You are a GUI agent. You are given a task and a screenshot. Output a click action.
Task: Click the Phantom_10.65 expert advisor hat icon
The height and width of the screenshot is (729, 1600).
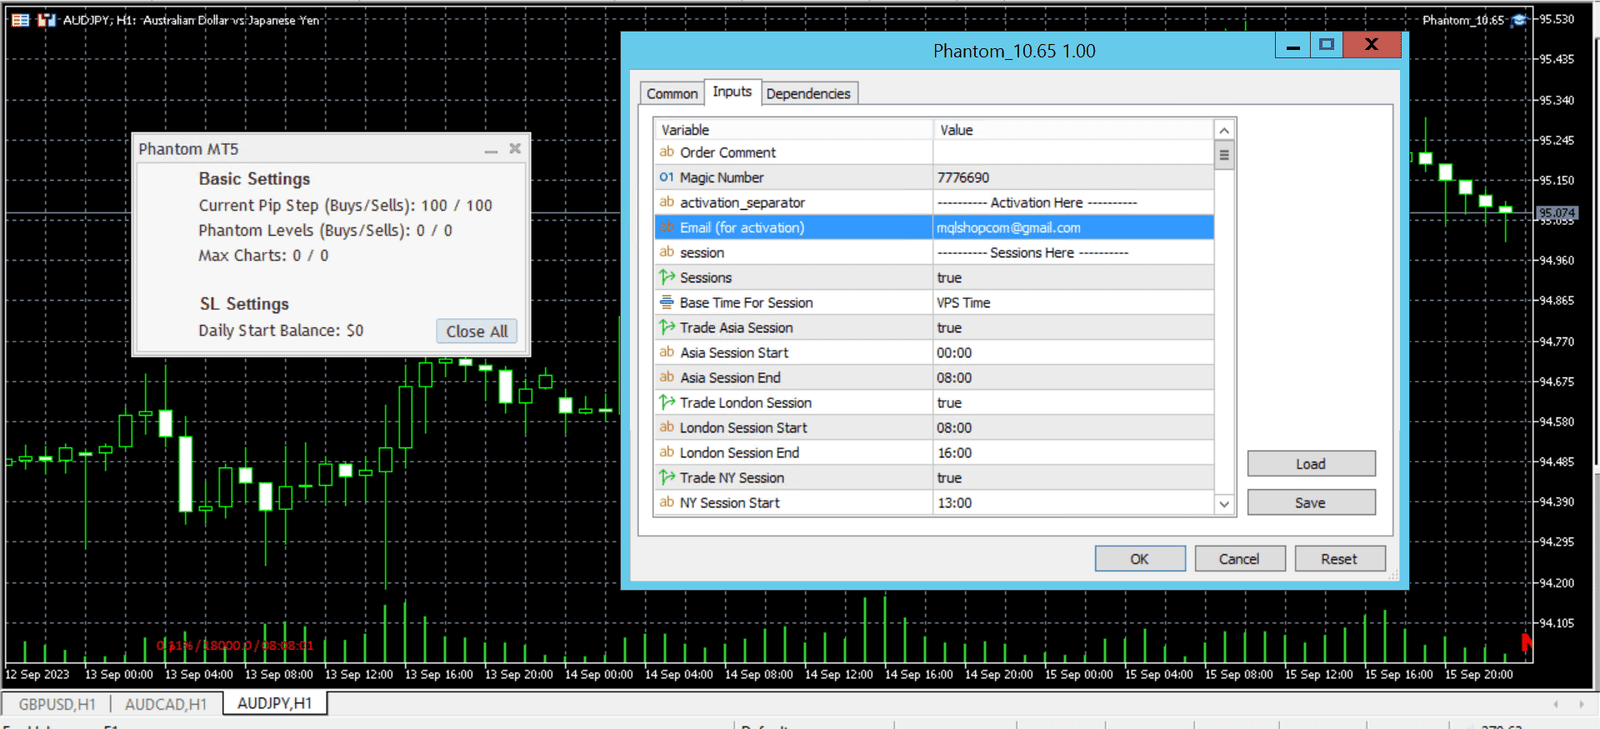coord(1519,20)
